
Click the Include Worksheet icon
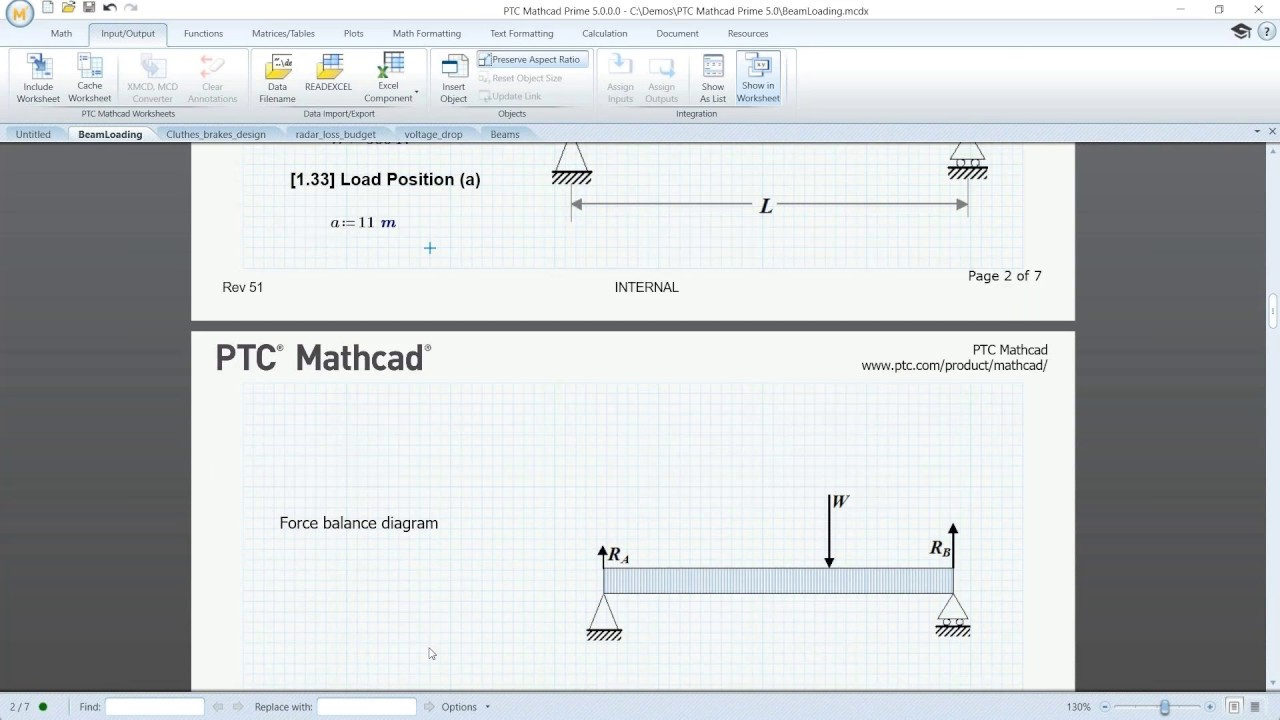38,67
